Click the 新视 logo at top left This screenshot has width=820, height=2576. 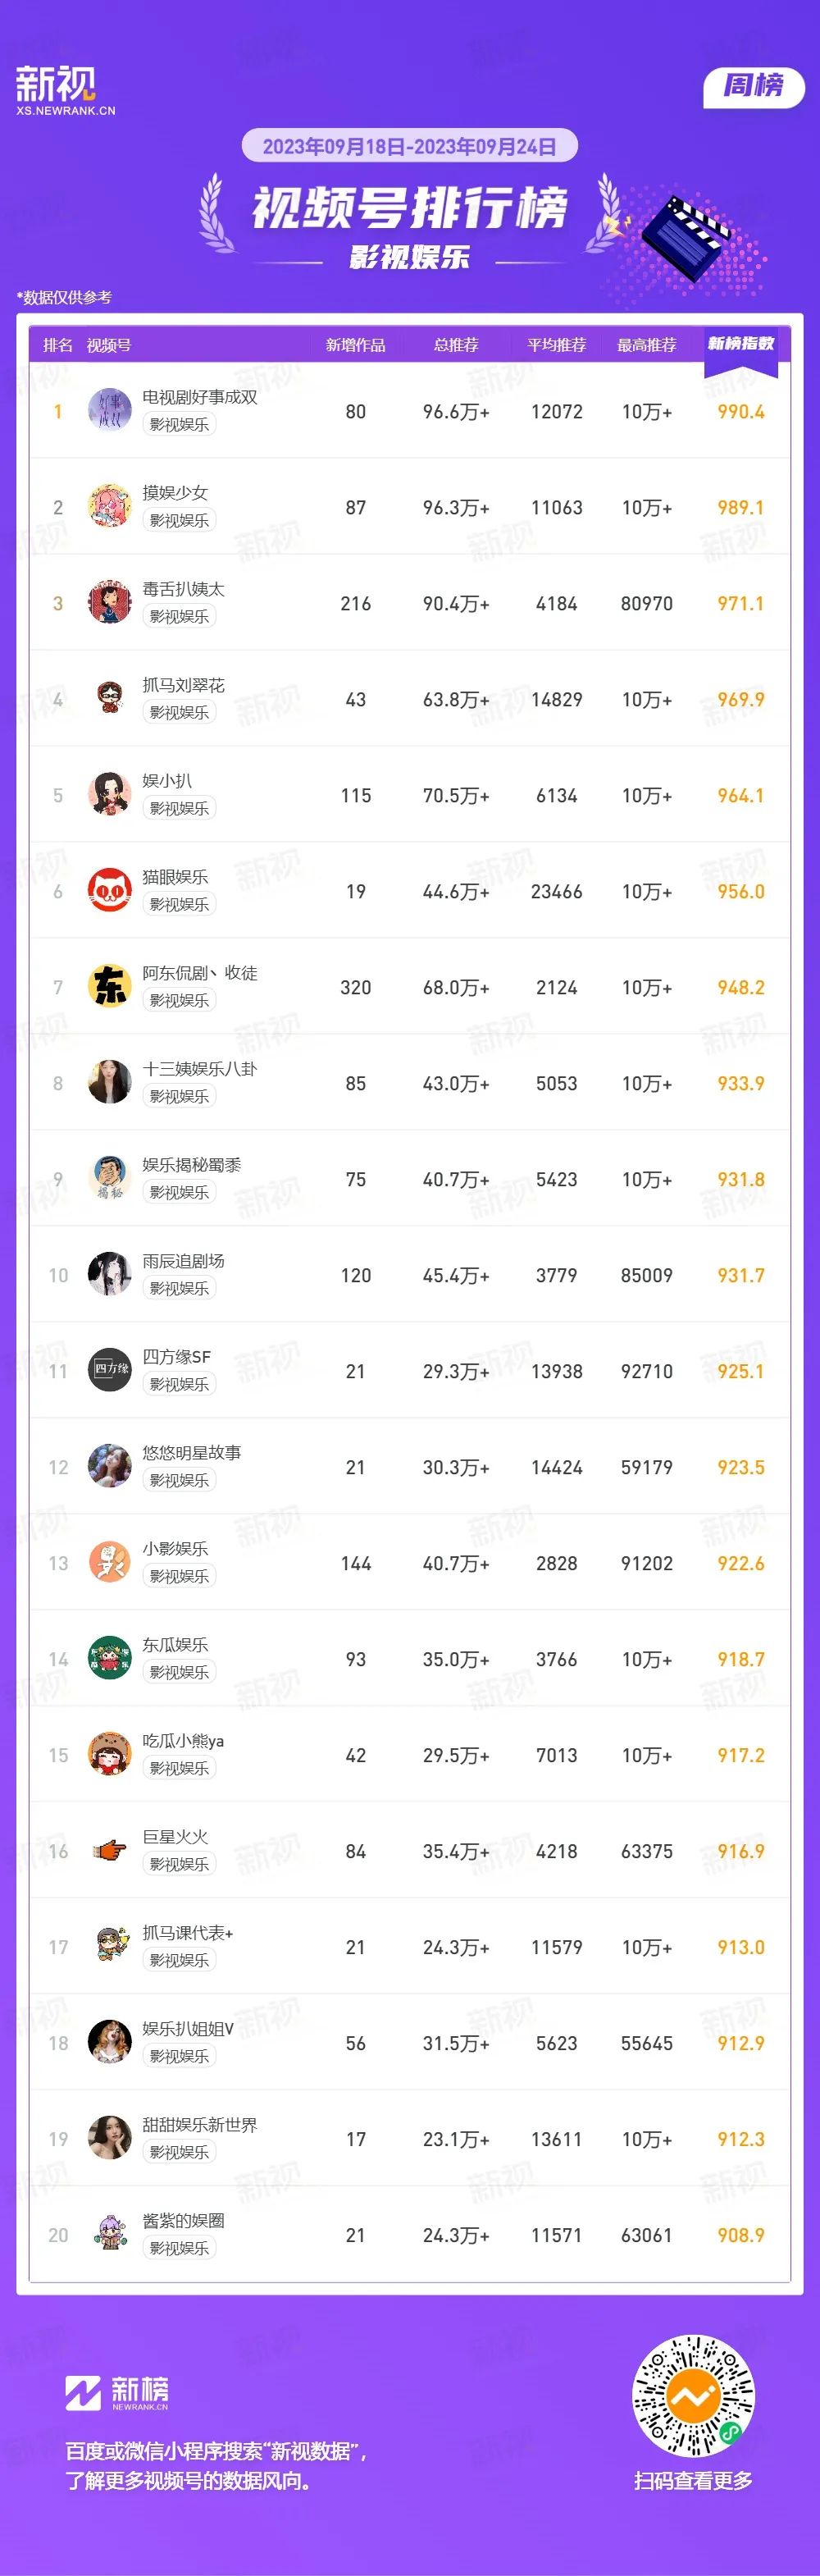[65, 91]
